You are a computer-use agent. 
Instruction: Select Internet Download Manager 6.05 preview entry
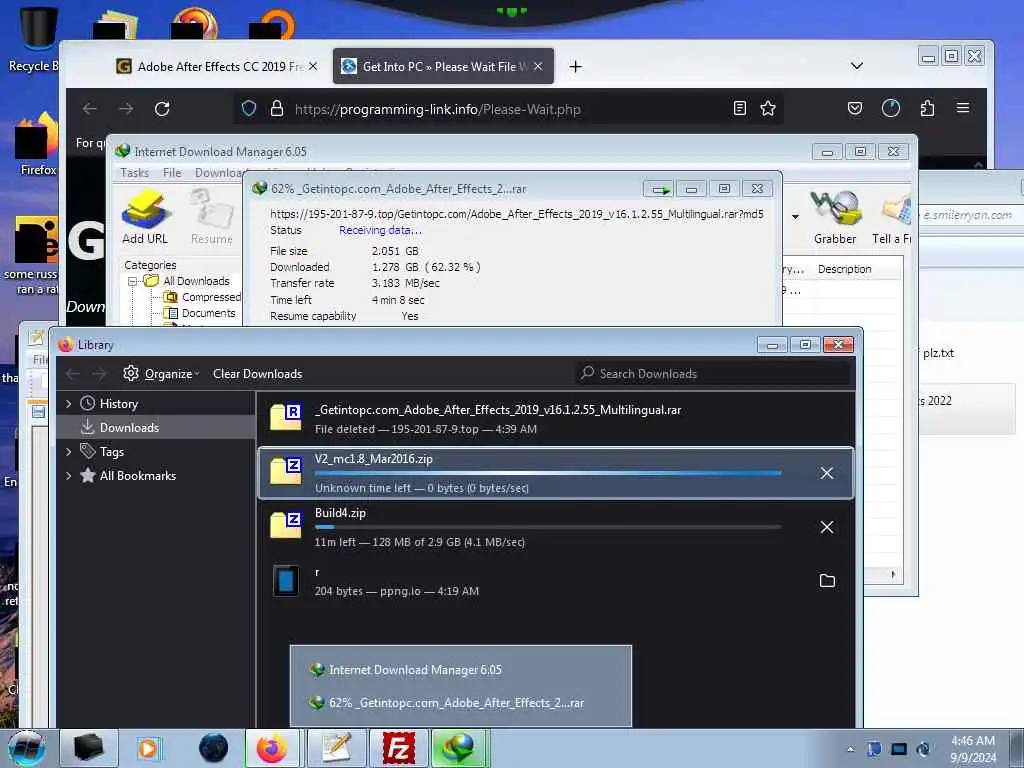click(460, 669)
